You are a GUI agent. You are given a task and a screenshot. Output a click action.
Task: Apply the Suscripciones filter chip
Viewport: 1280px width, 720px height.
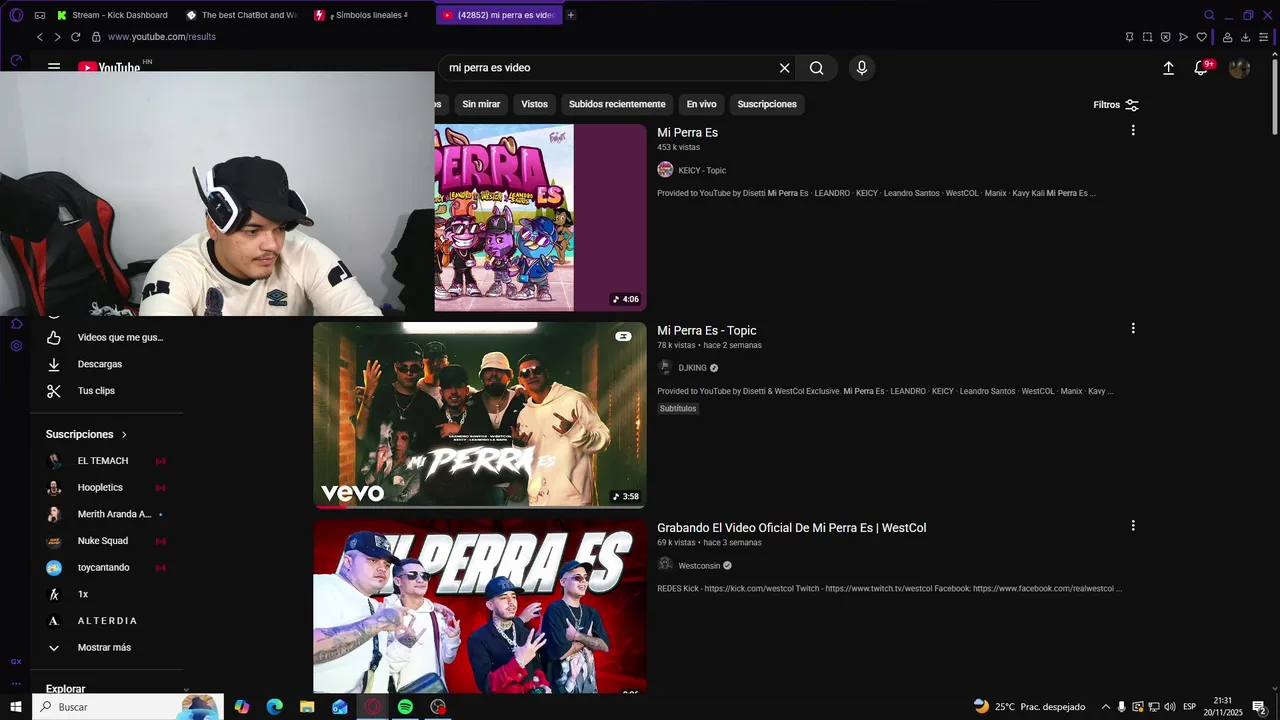coord(767,104)
